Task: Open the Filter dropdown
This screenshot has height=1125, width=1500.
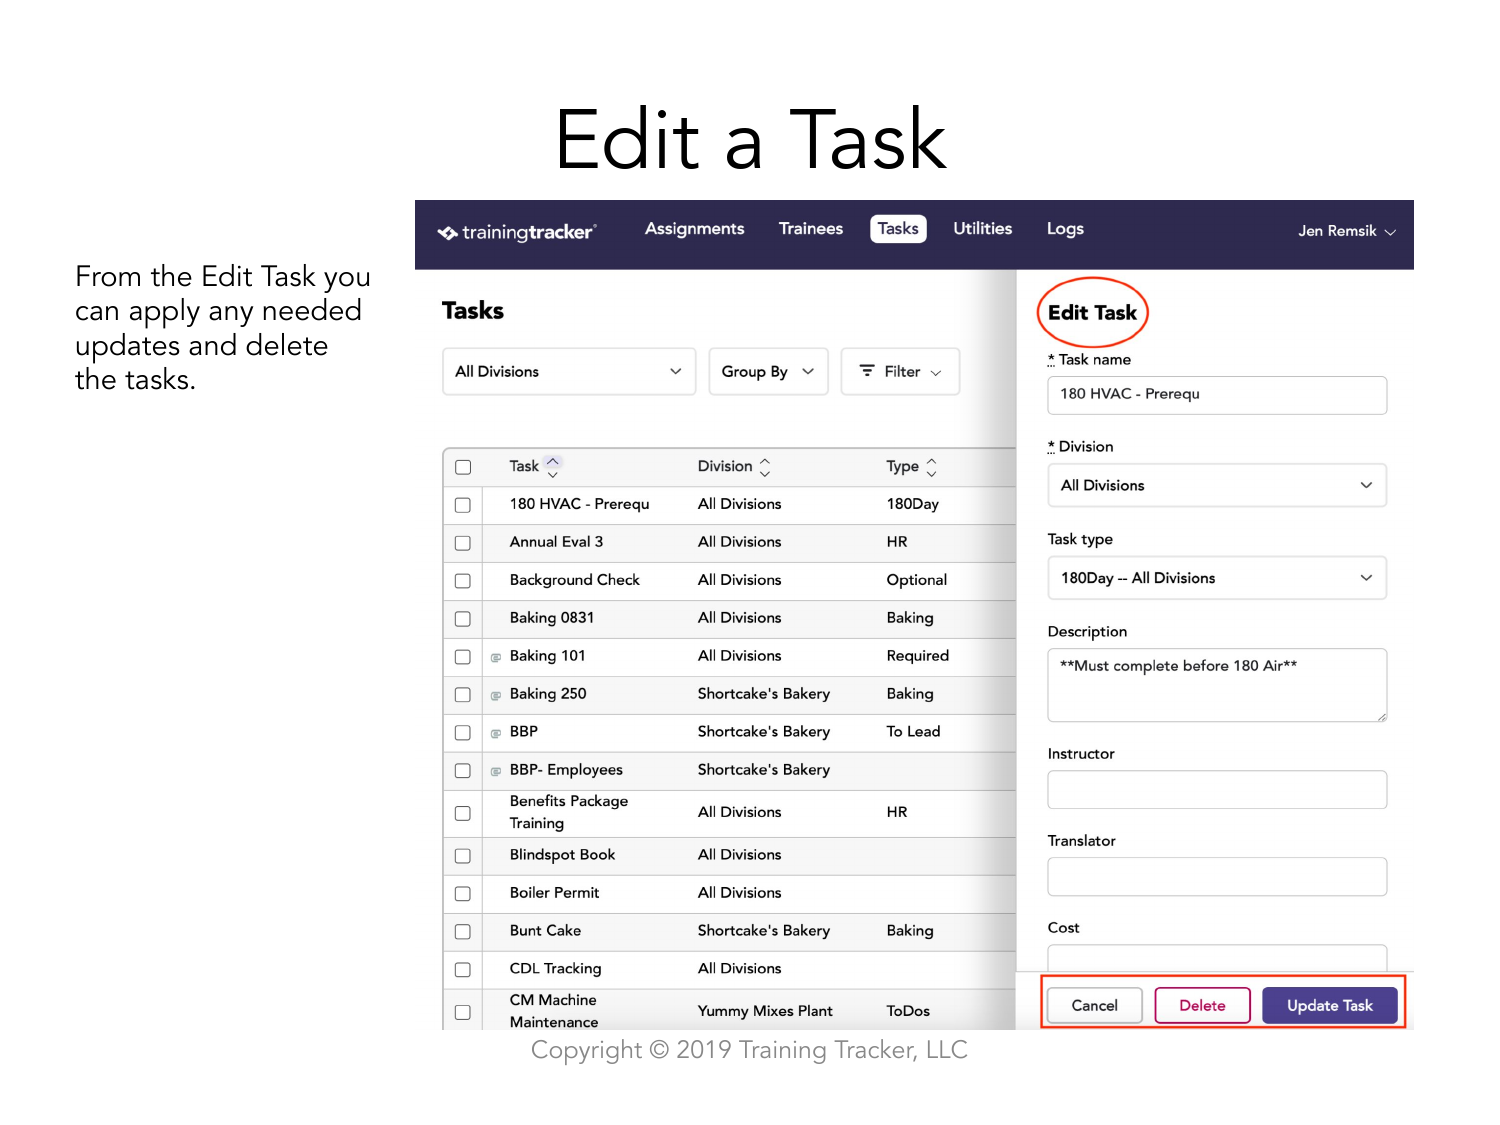Action: pyautogui.click(x=900, y=371)
